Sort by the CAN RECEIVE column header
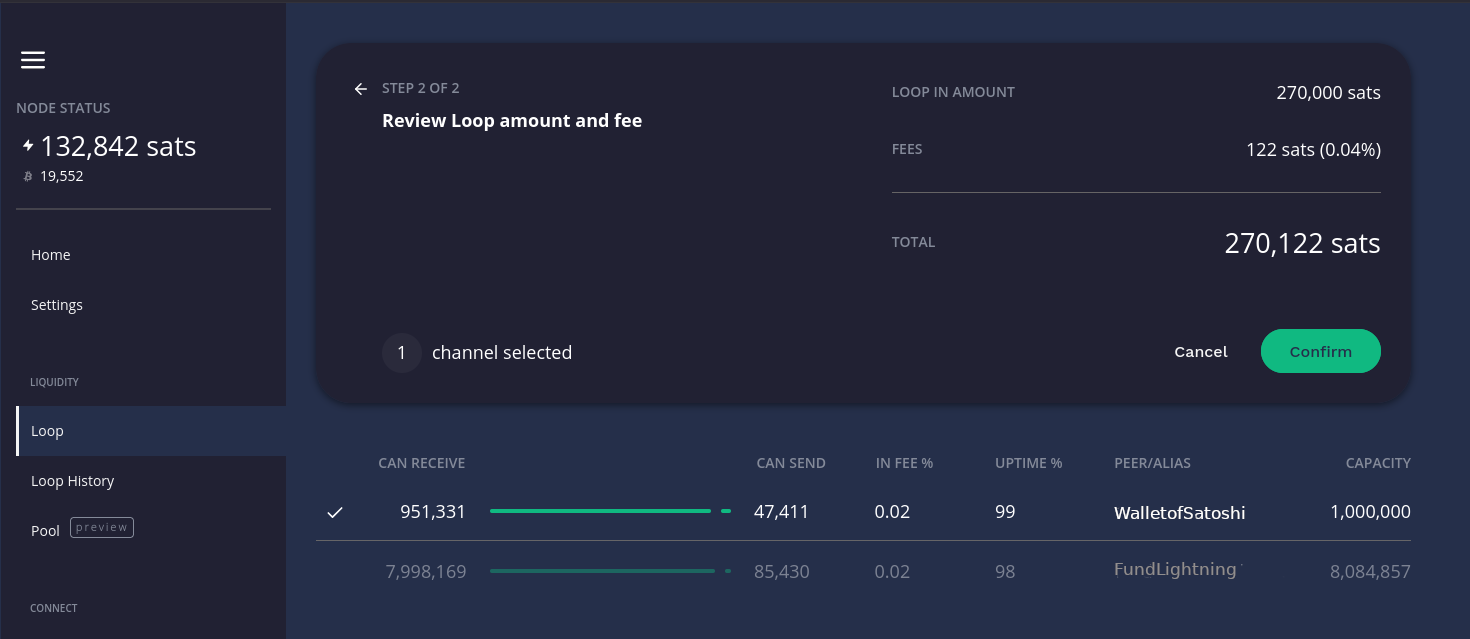 point(421,462)
